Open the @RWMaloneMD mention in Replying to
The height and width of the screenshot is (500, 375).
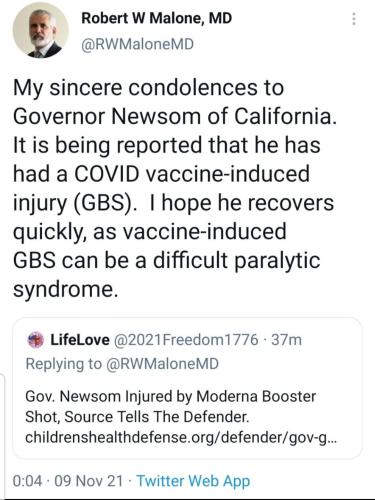coord(162,364)
